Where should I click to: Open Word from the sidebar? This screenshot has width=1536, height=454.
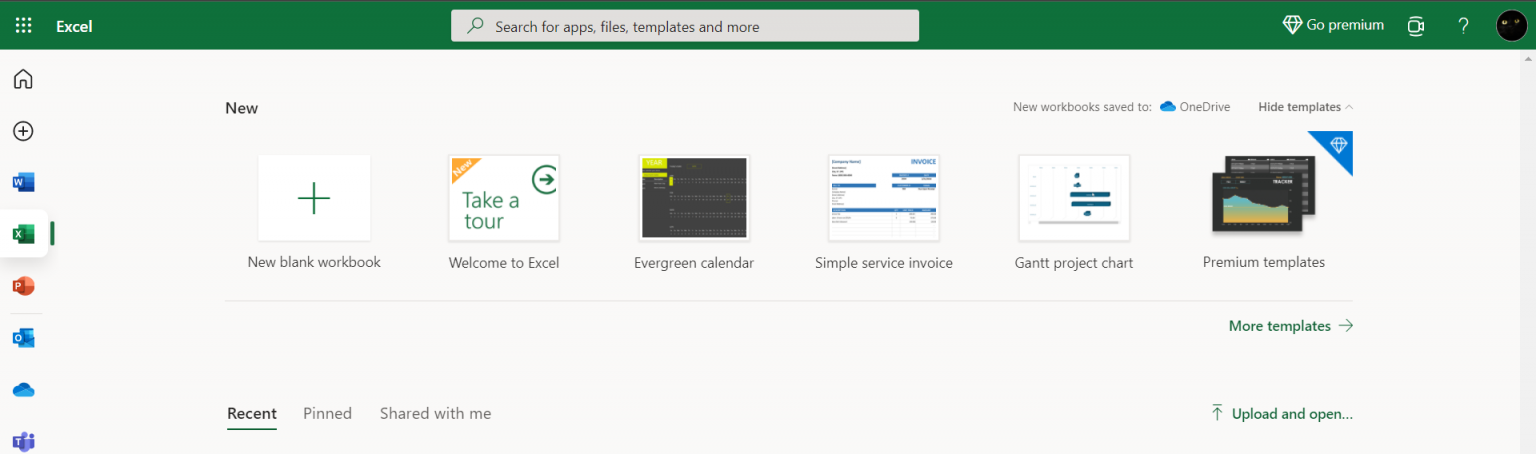click(x=23, y=183)
